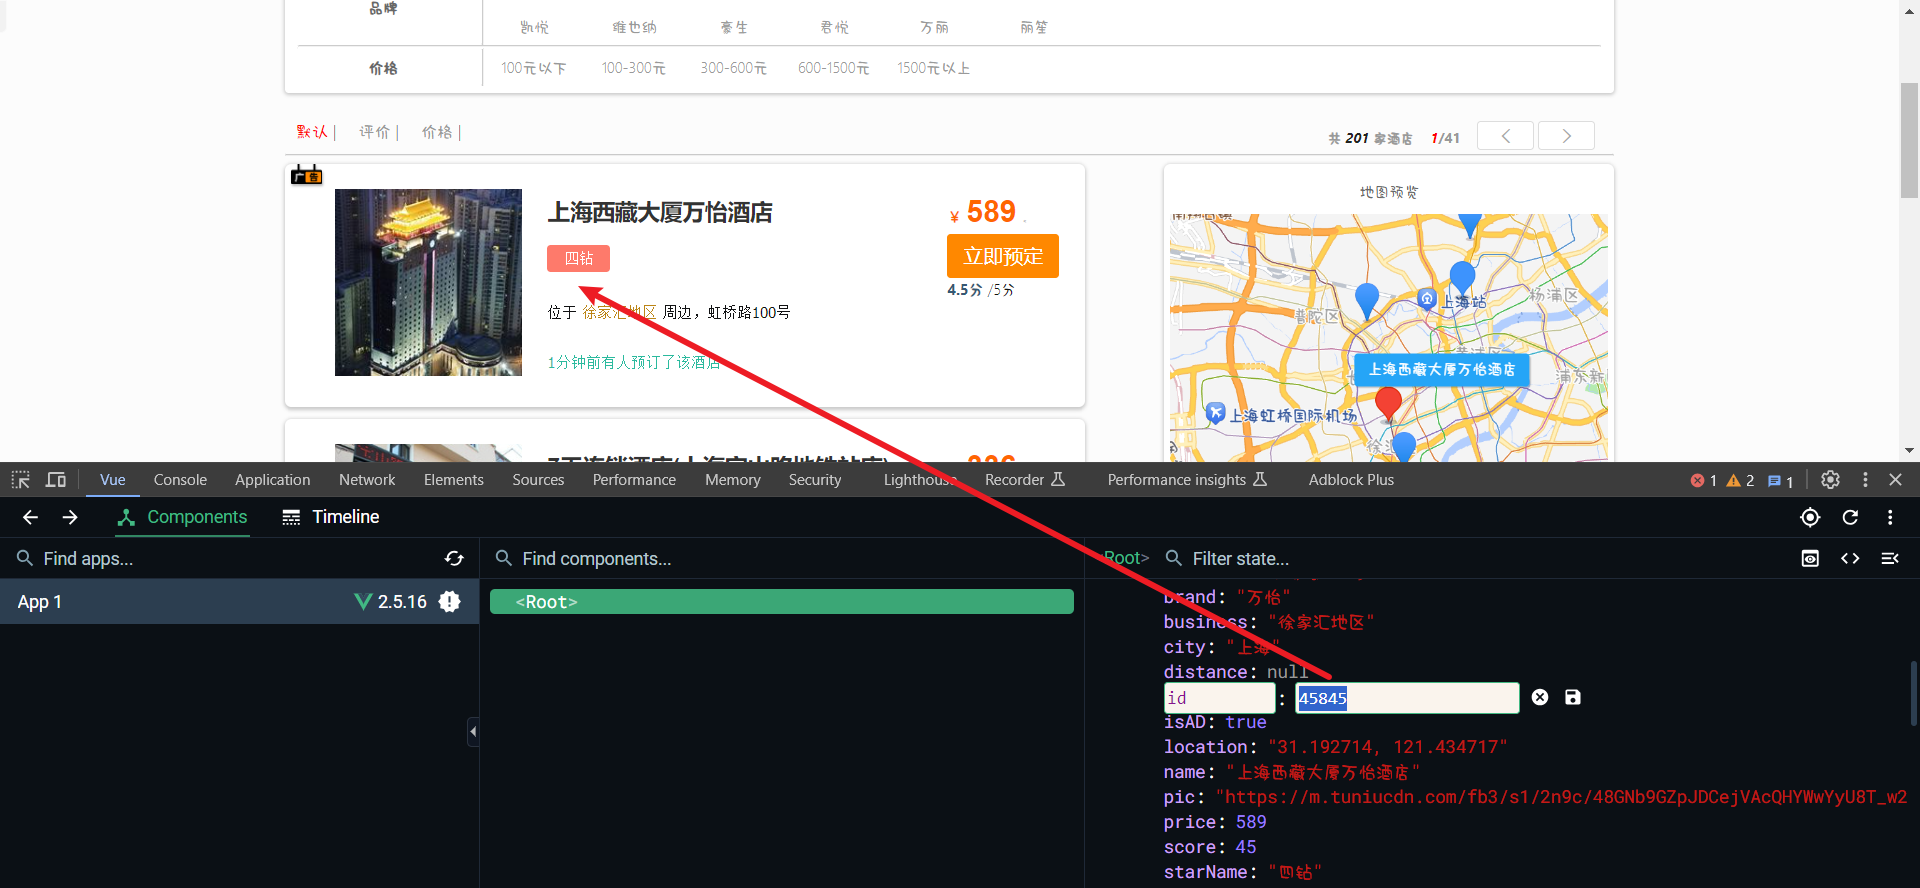The width and height of the screenshot is (1920, 888).
Task: Collapse the component tree side panel
Action: (473, 731)
